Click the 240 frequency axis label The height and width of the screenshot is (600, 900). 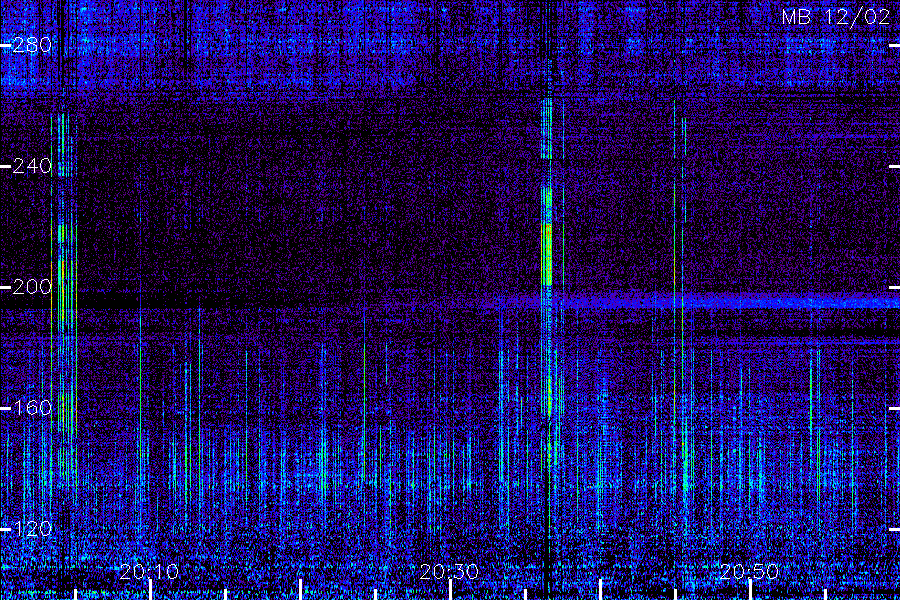pyautogui.click(x=32, y=167)
